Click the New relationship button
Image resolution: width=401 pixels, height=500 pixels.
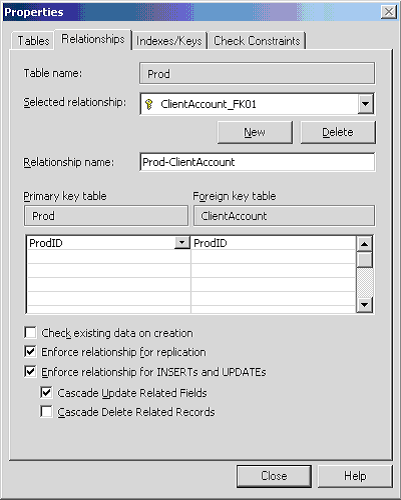tap(255, 132)
